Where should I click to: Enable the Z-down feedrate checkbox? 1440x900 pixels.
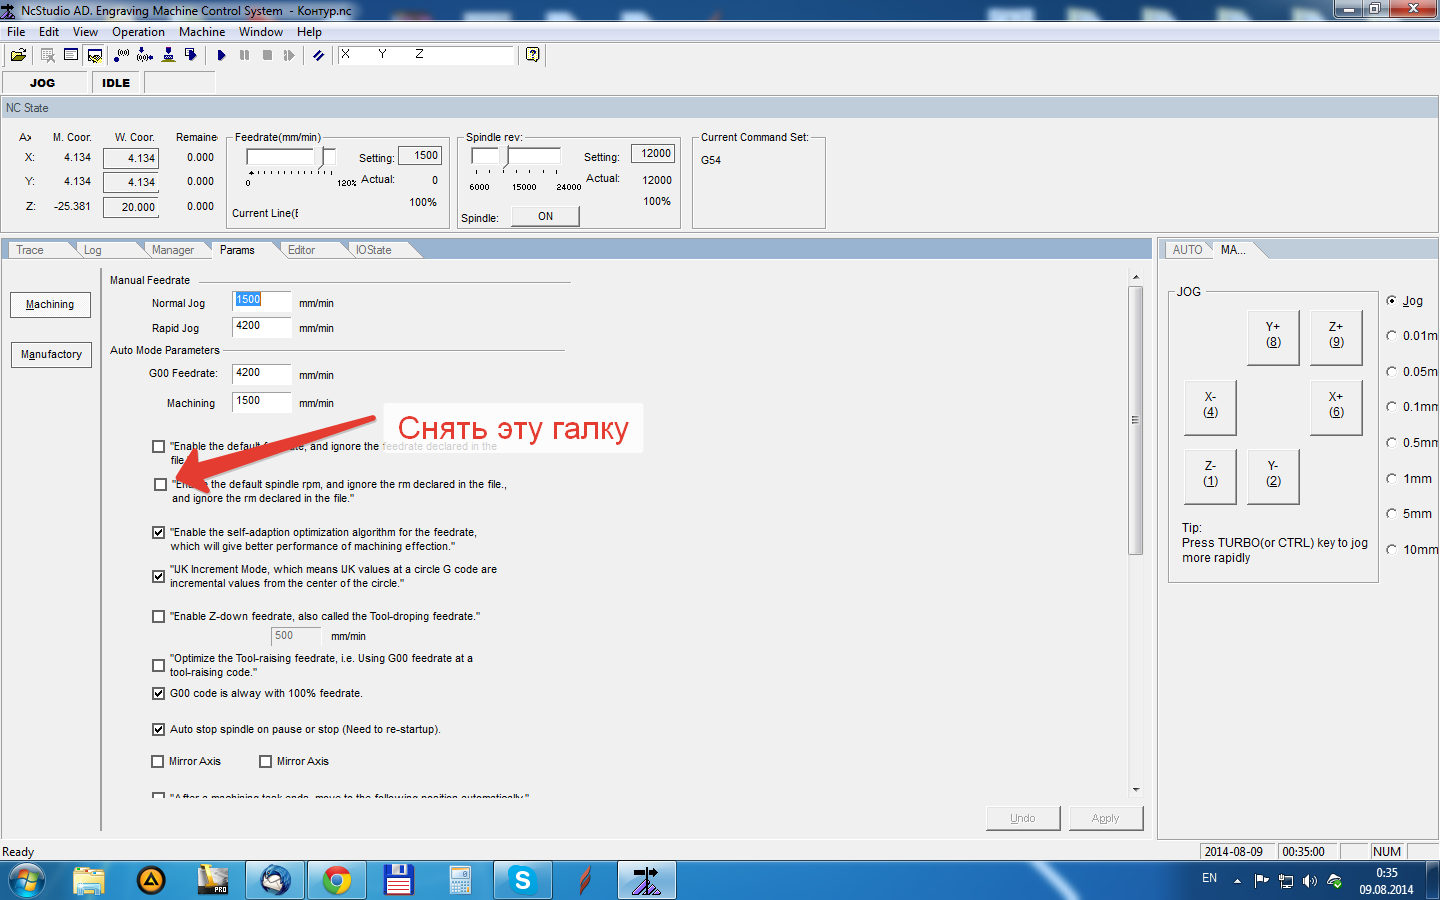point(158,617)
